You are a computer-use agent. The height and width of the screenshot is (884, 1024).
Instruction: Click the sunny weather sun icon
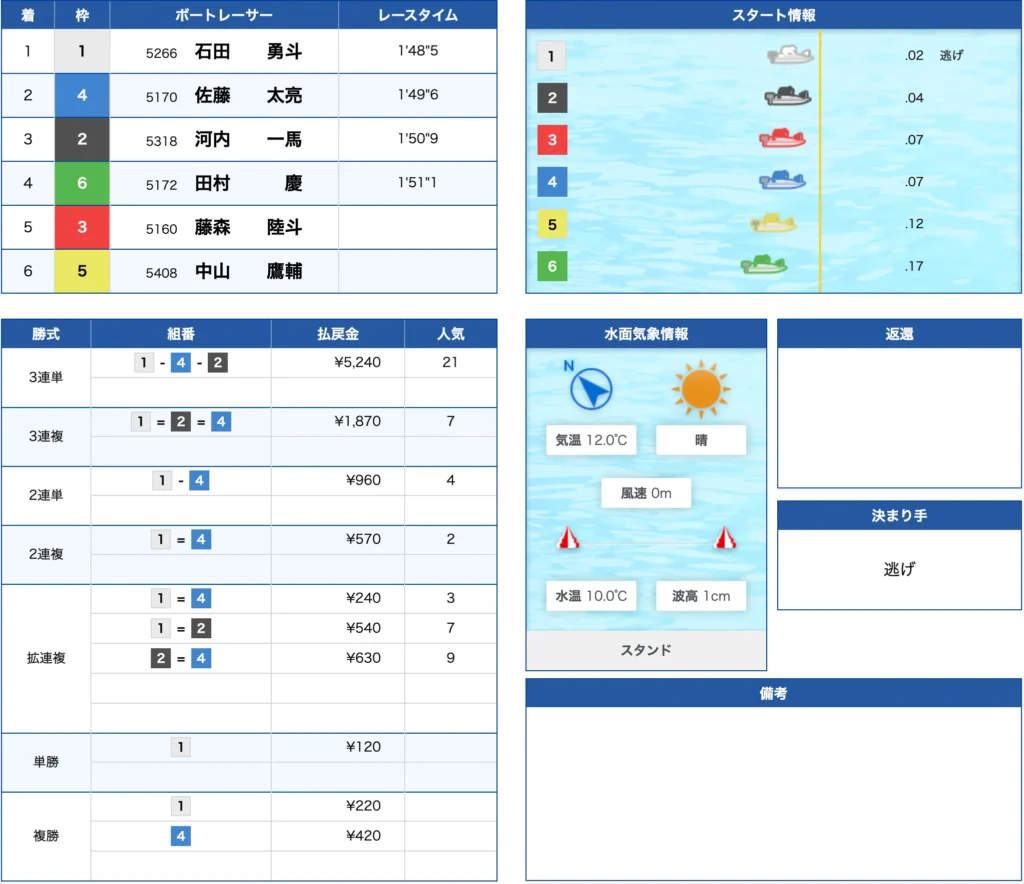[x=701, y=388]
